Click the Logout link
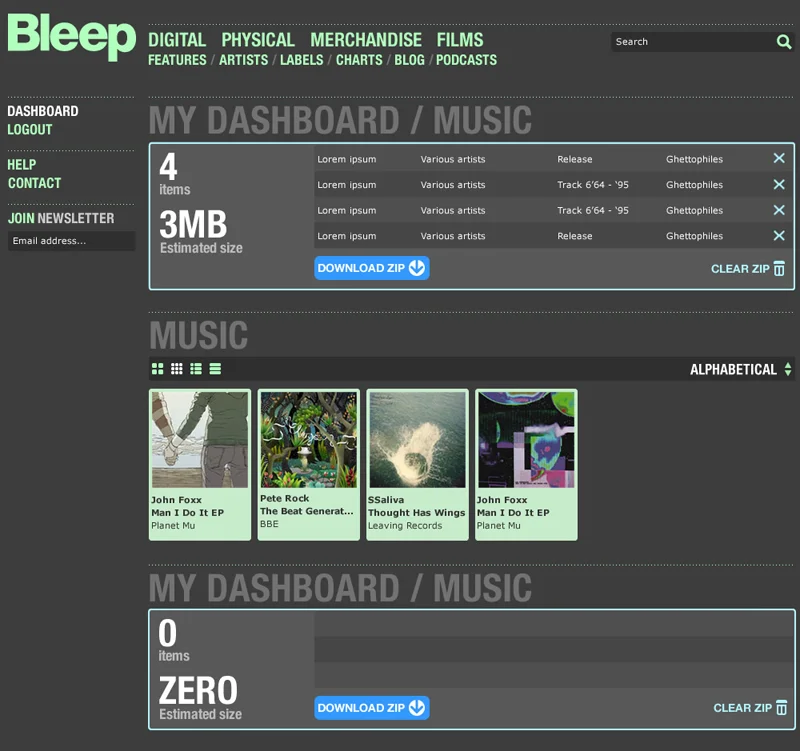Image resolution: width=800 pixels, height=751 pixels. 30,130
